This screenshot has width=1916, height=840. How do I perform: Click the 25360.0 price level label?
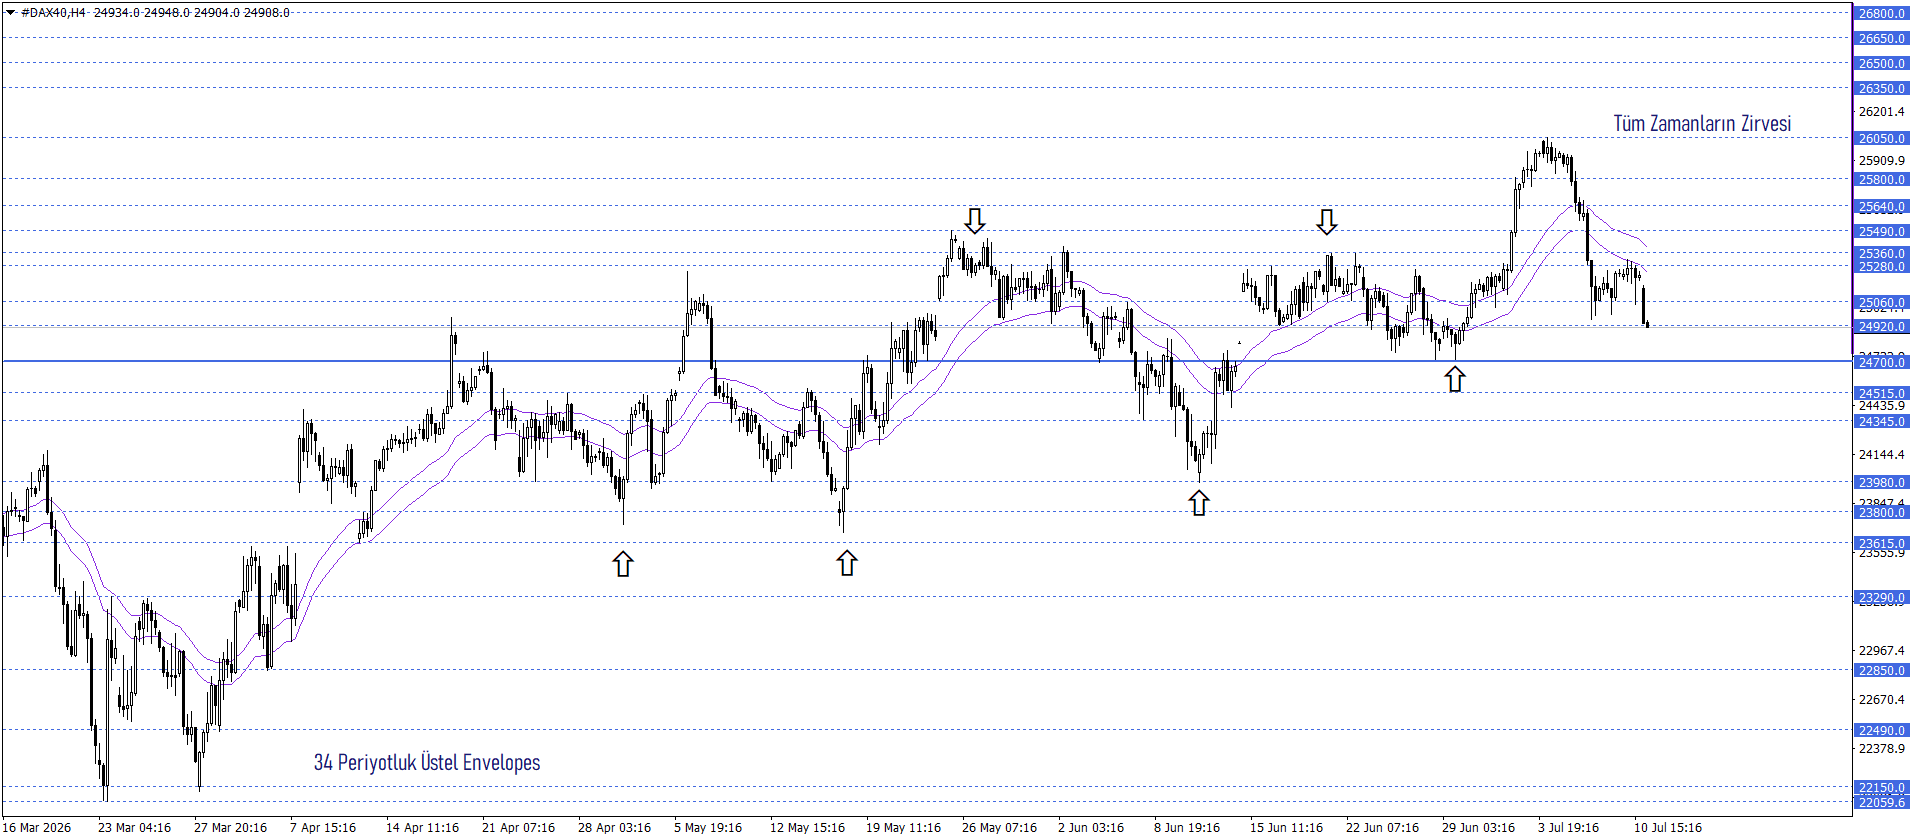pos(1882,254)
